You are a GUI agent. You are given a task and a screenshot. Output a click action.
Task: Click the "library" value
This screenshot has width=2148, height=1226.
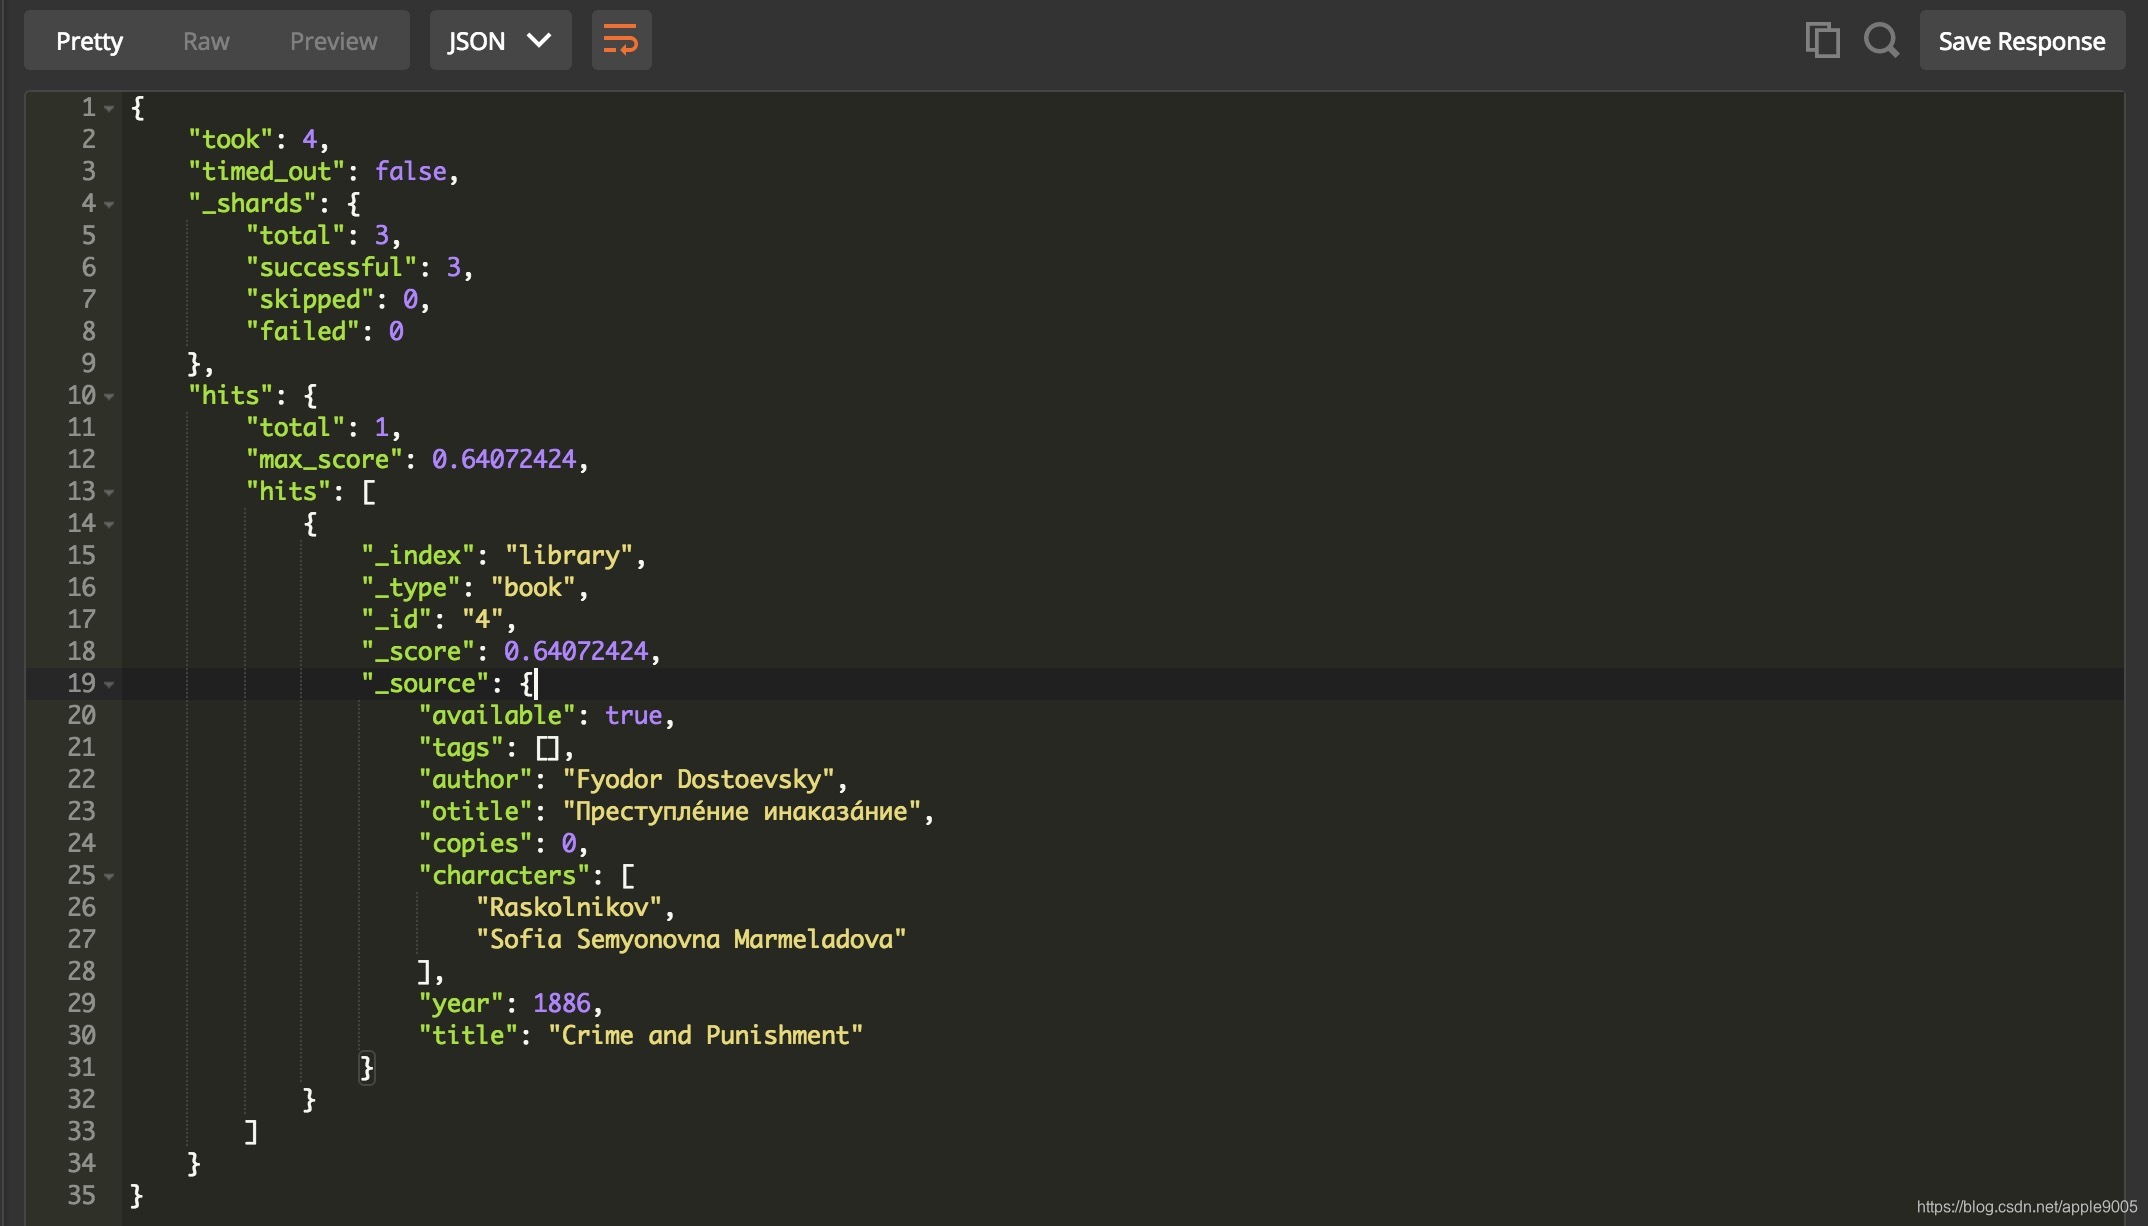(569, 555)
